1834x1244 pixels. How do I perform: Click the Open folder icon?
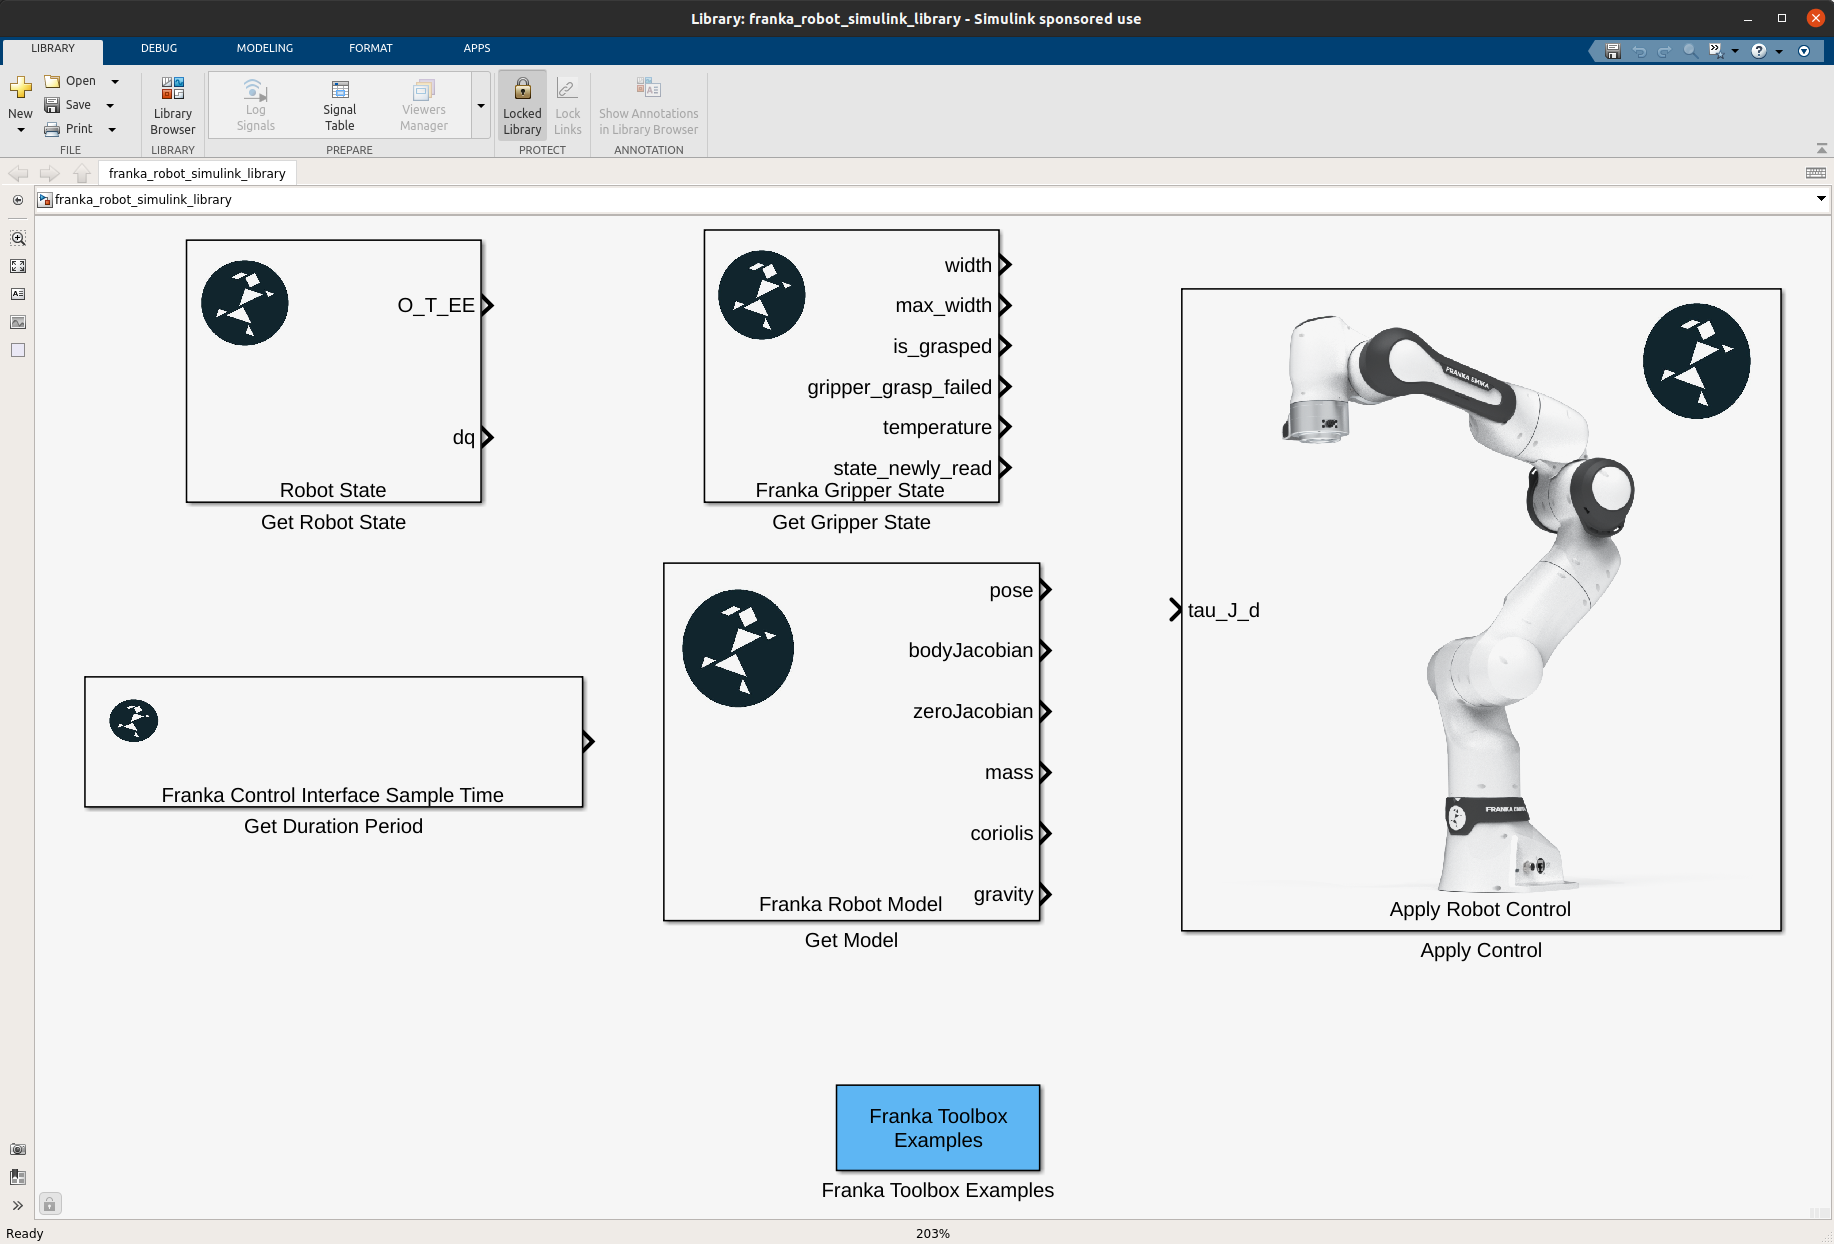pyautogui.click(x=53, y=81)
